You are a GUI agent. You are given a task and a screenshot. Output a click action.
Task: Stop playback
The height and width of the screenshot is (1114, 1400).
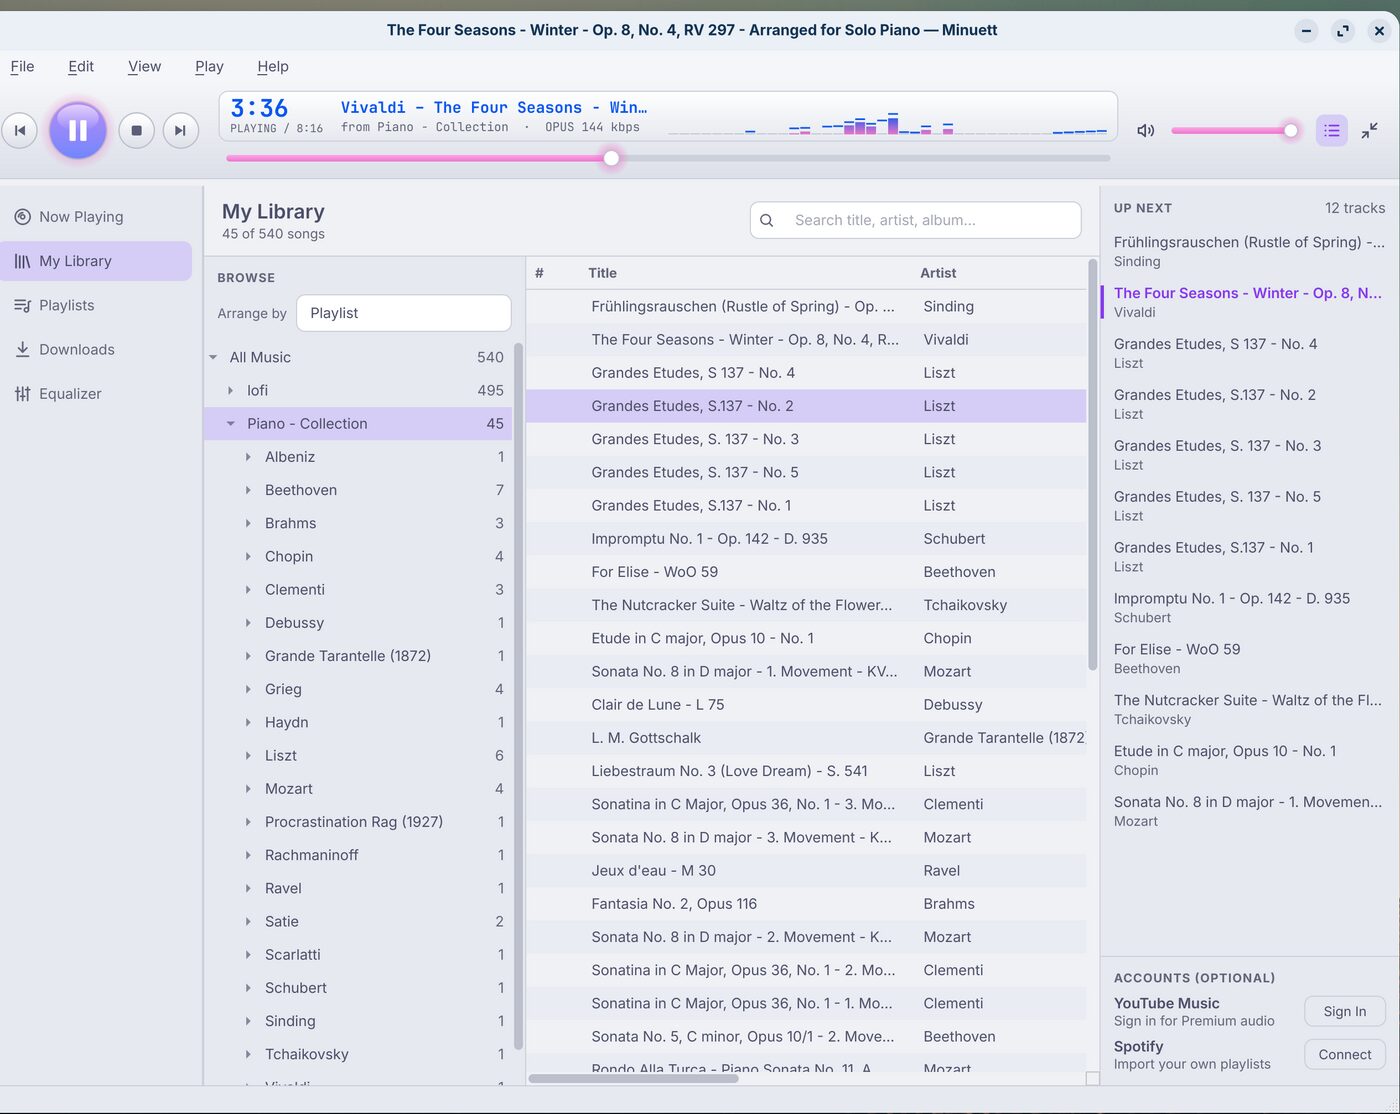pos(137,130)
